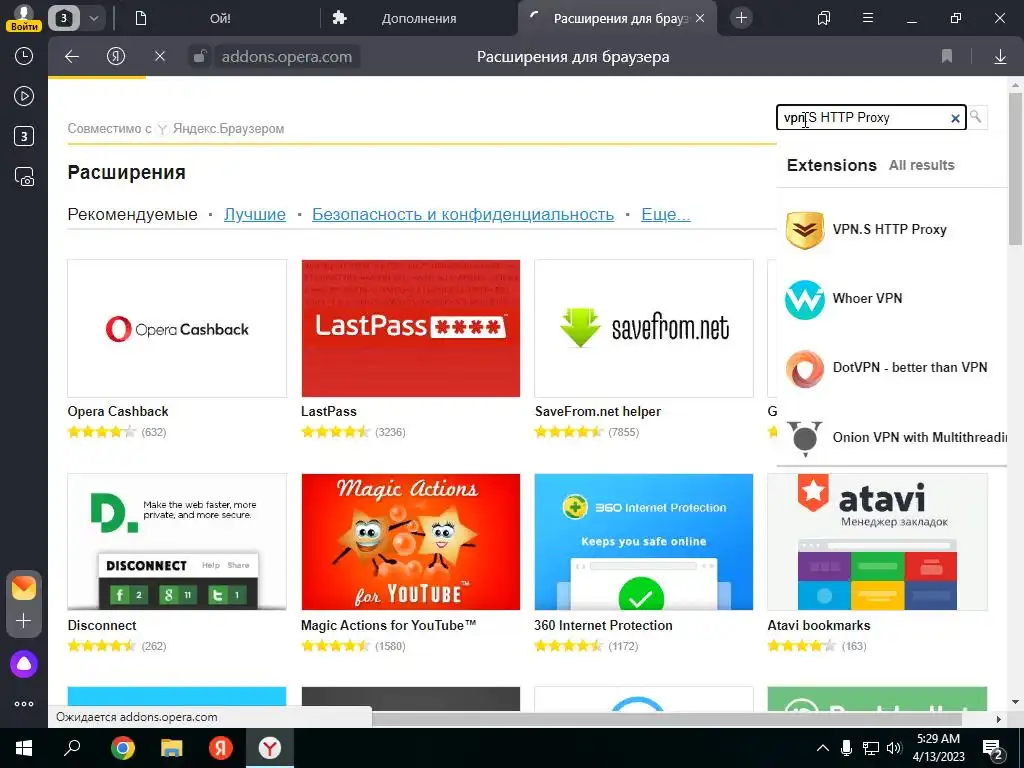This screenshot has height=768, width=1024.
Task: Bookmark this page with the bookmark icon
Action: pyautogui.click(x=947, y=57)
